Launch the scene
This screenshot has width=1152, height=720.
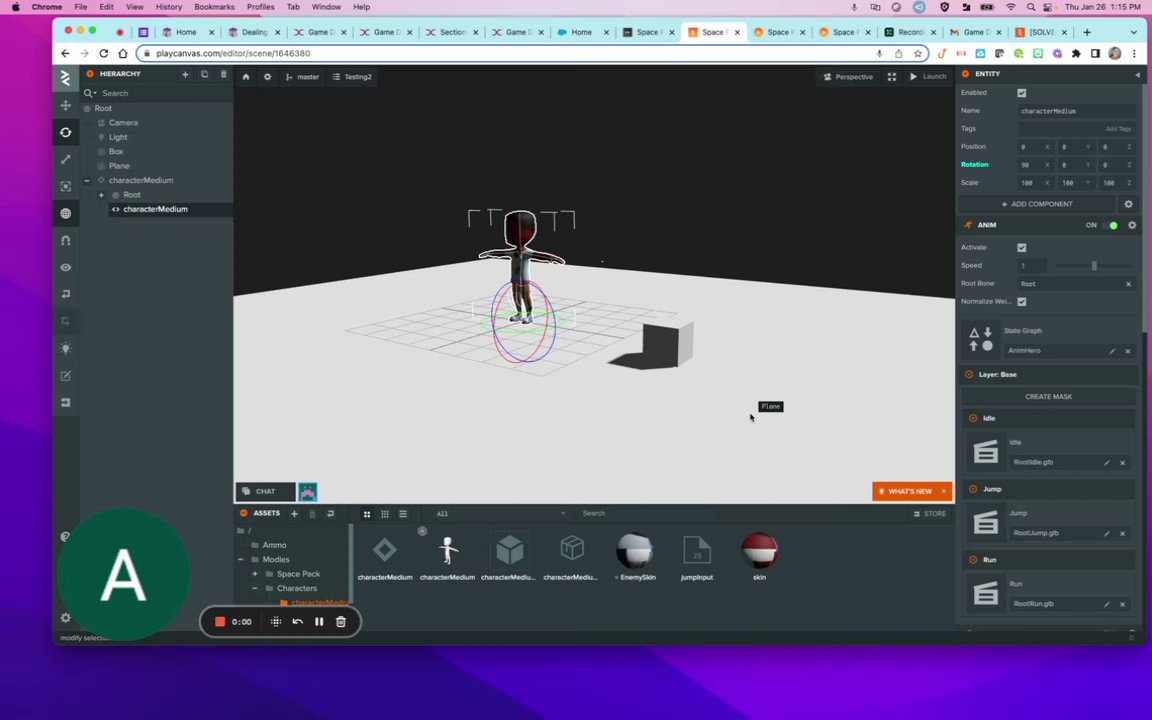tap(928, 76)
